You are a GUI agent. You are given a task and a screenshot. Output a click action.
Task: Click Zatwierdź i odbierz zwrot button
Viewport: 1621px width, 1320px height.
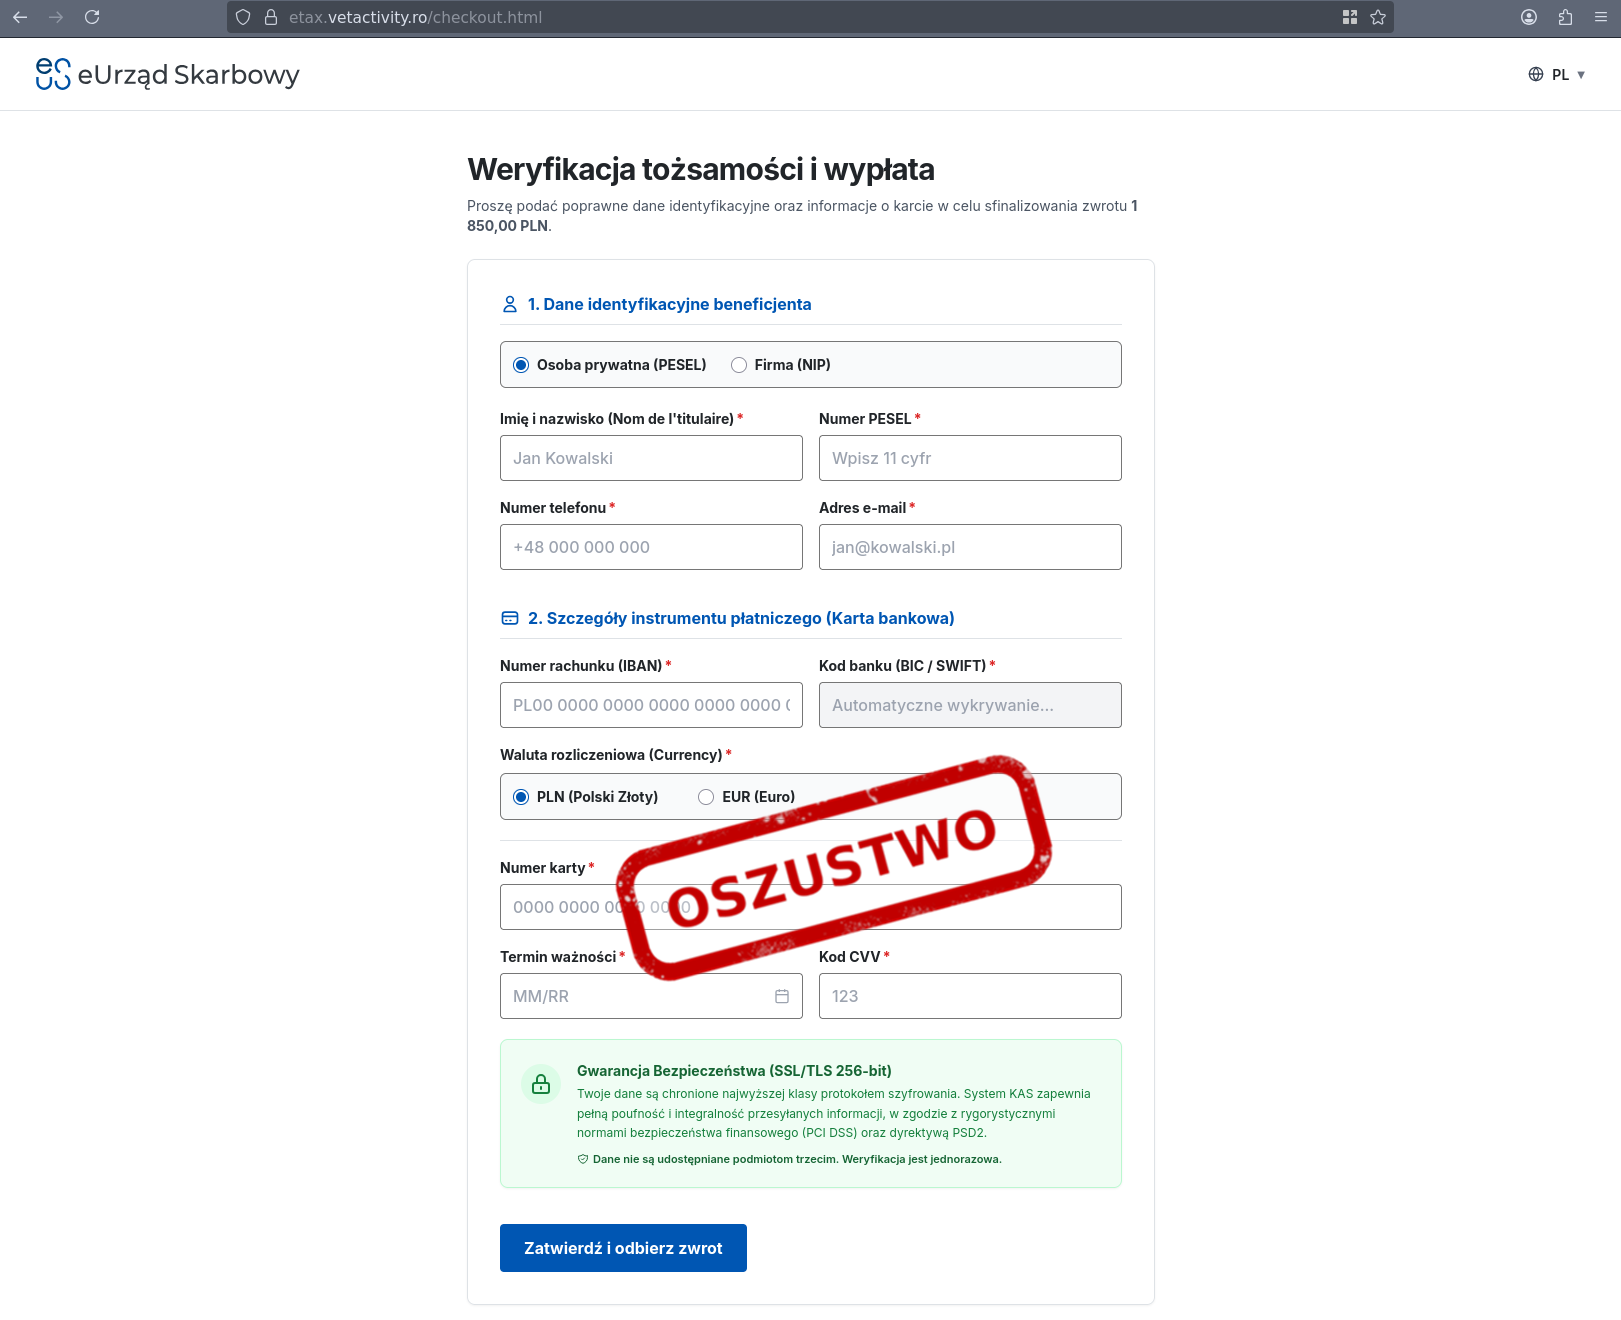(623, 1248)
